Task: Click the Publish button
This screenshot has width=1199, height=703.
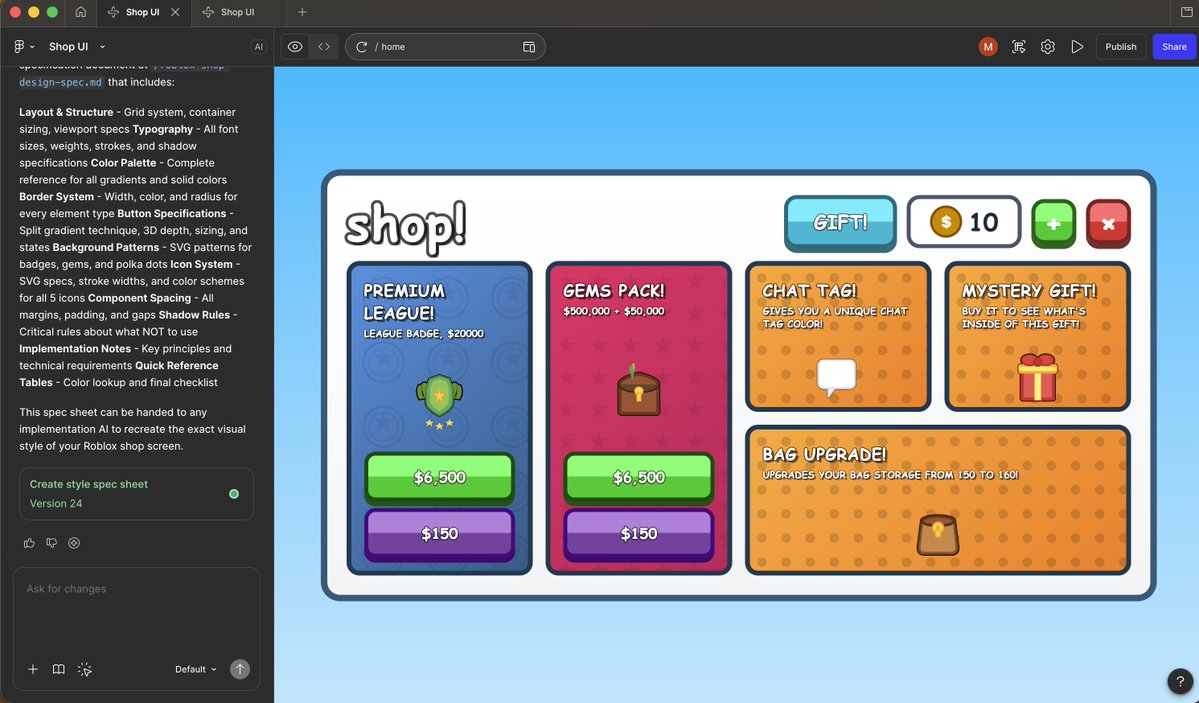Action: pyautogui.click(x=1120, y=47)
